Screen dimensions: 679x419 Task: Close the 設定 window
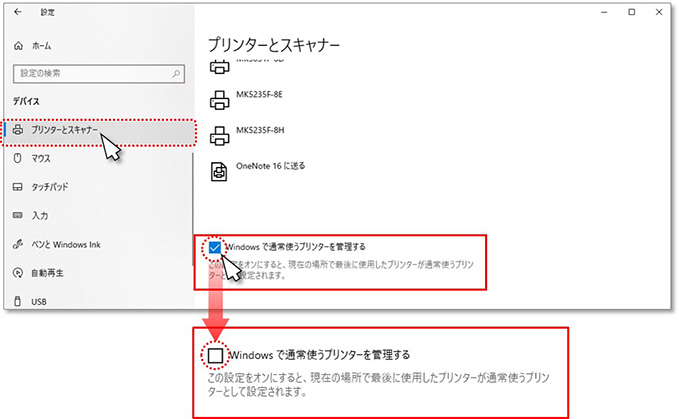[659, 12]
